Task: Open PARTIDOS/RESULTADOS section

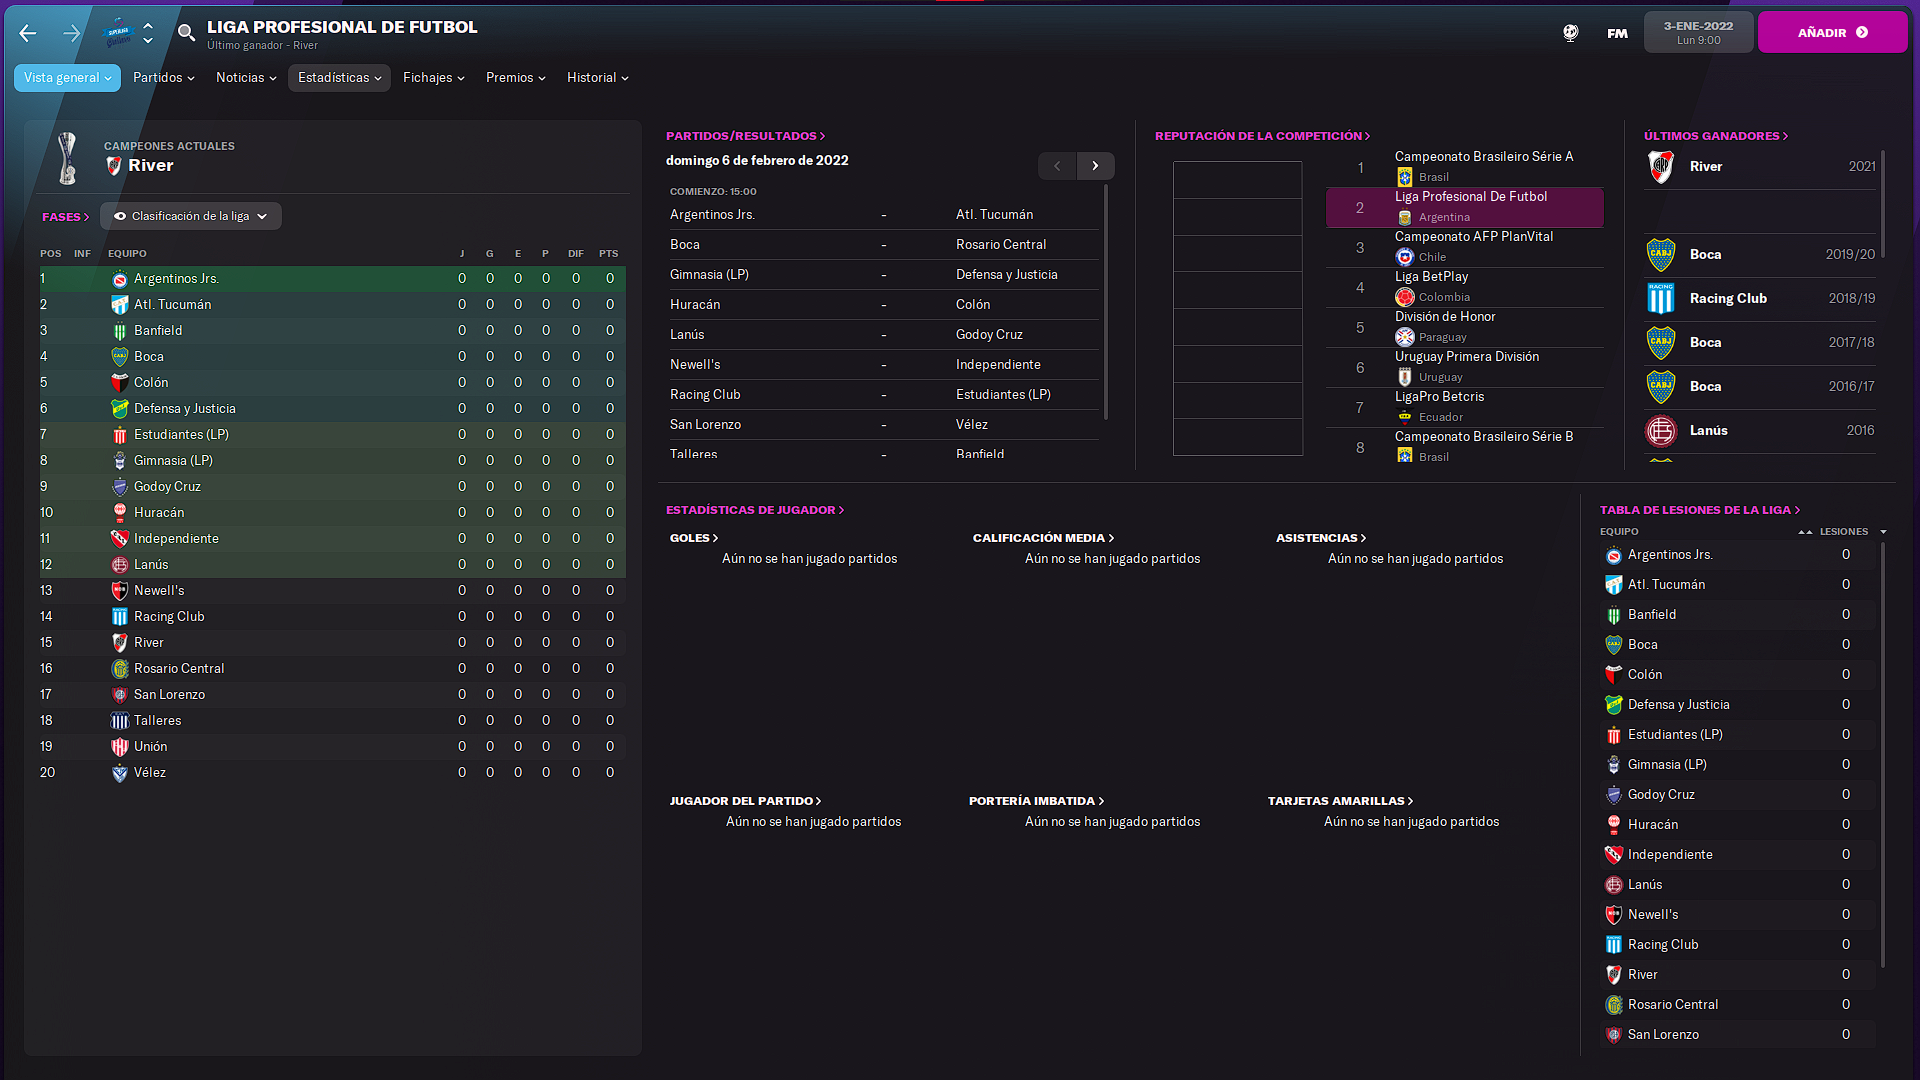Action: tap(745, 136)
